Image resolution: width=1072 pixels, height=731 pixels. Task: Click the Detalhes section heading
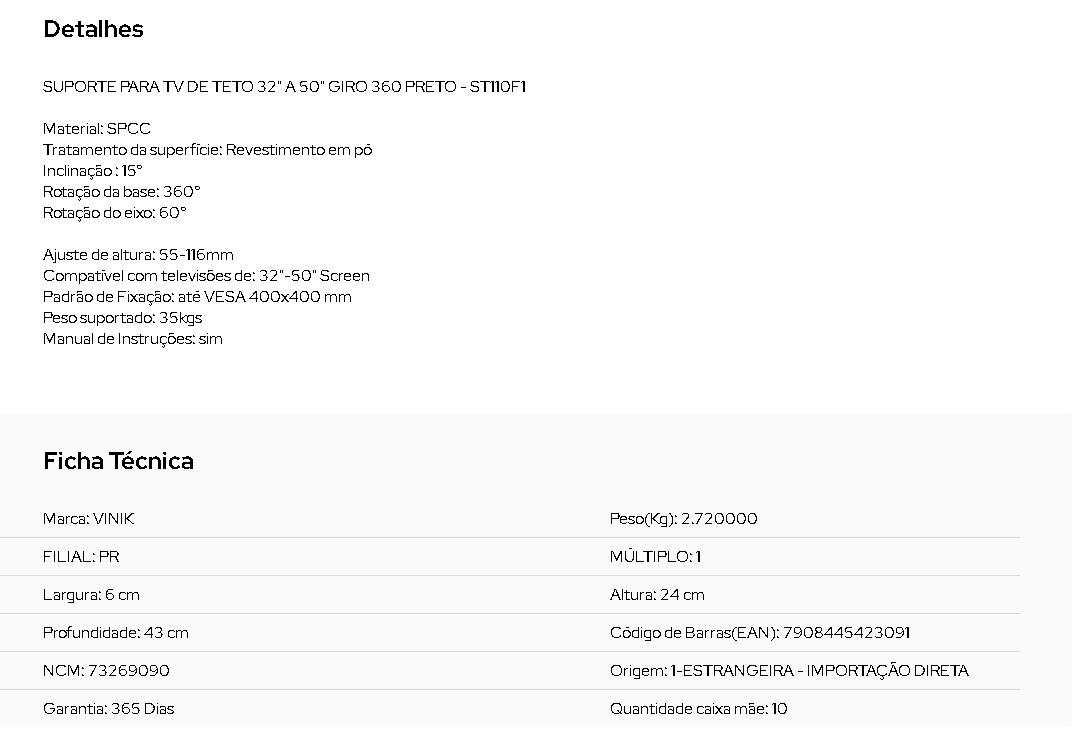point(93,29)
